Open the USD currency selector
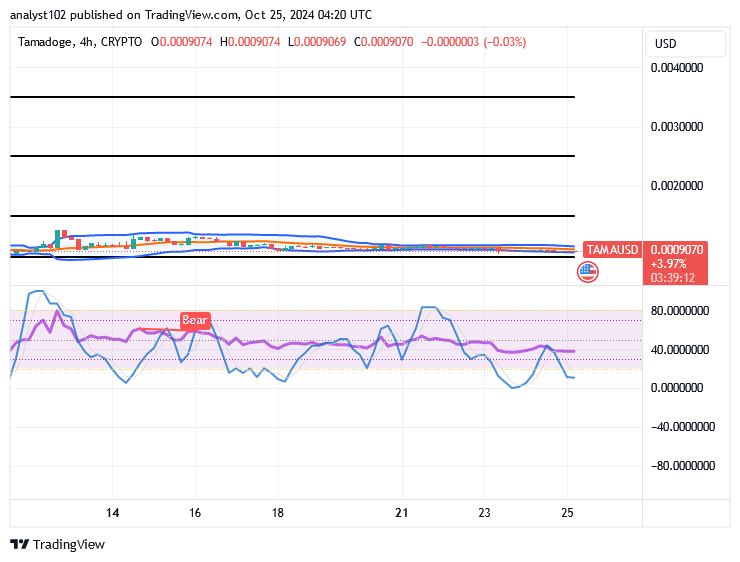The width and height of the screenshot is (740, 562). tap(685, 44)
